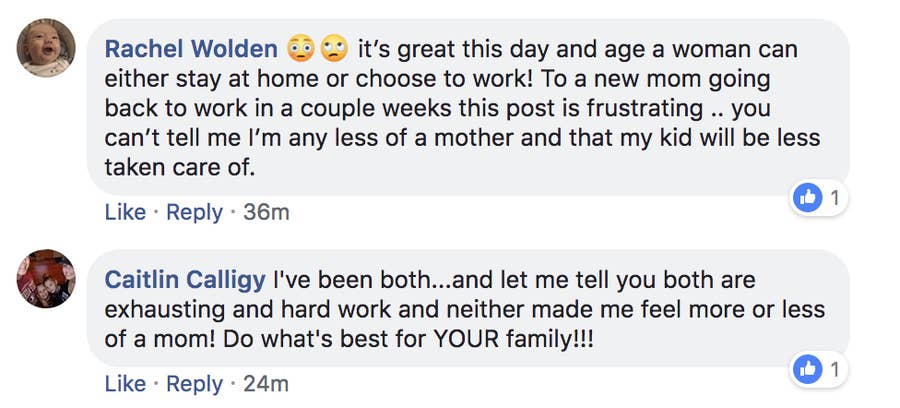Open Rachel Wolden's profile picture
This screenshot has height=408, width=900.
pos(46,48)
